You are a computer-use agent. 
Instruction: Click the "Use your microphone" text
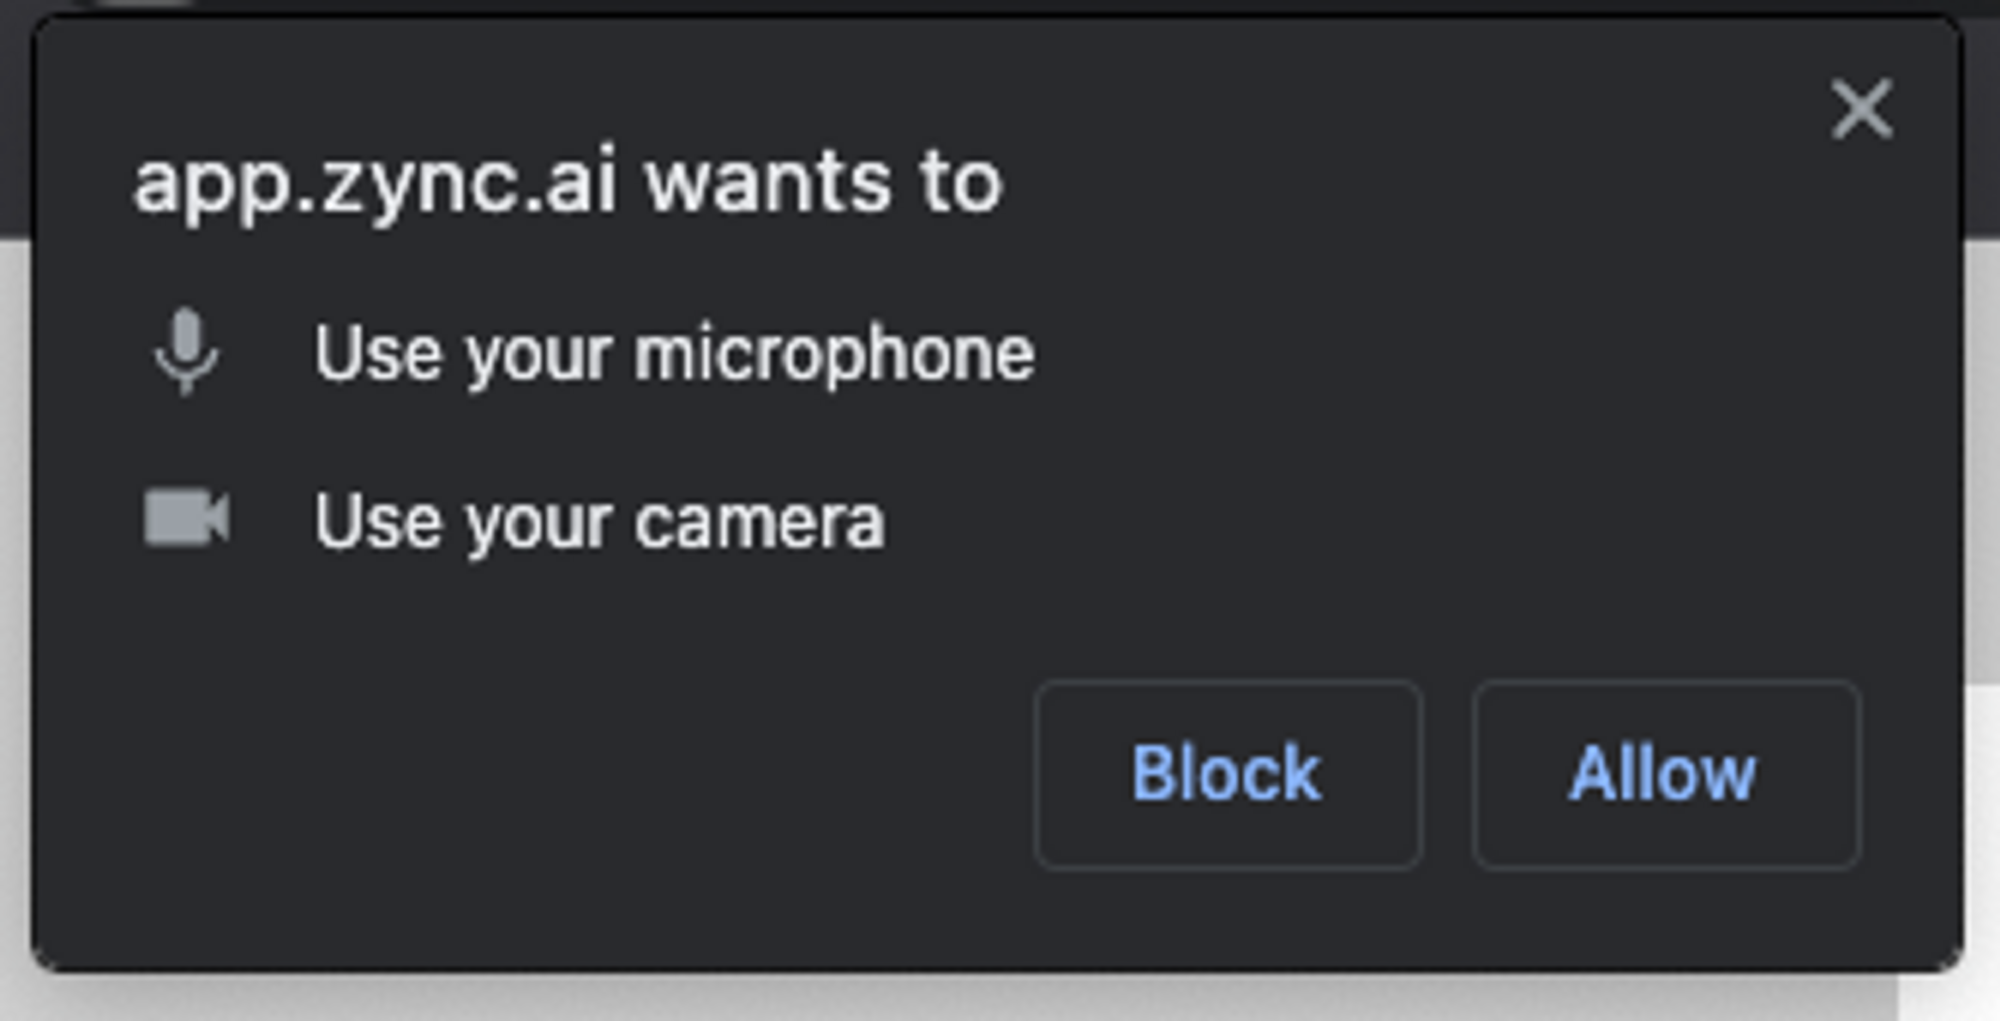click(674, 354)
